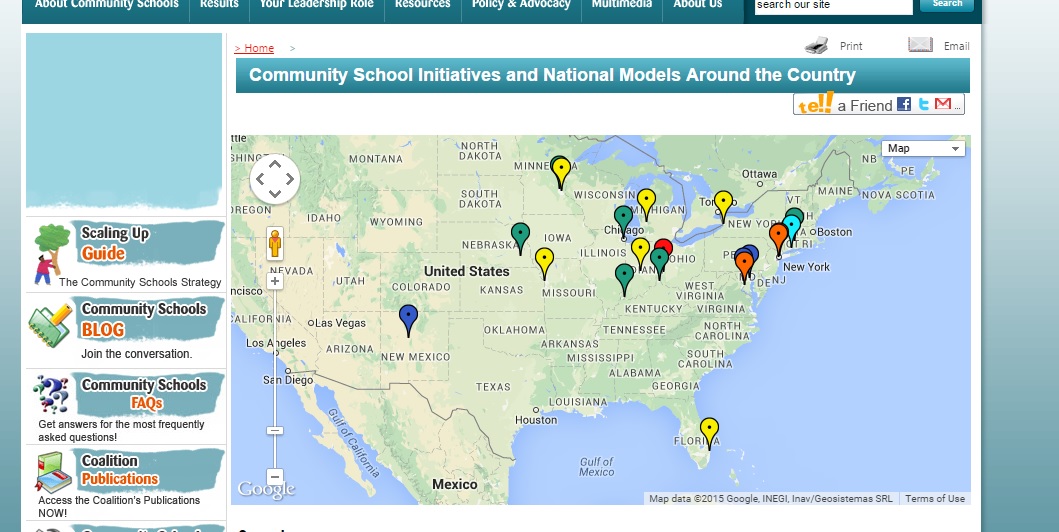Image resolution: width=1059 pixels, height=532 pixels.
Task: Open the Results menu item
Action: (x=219, y=4)
